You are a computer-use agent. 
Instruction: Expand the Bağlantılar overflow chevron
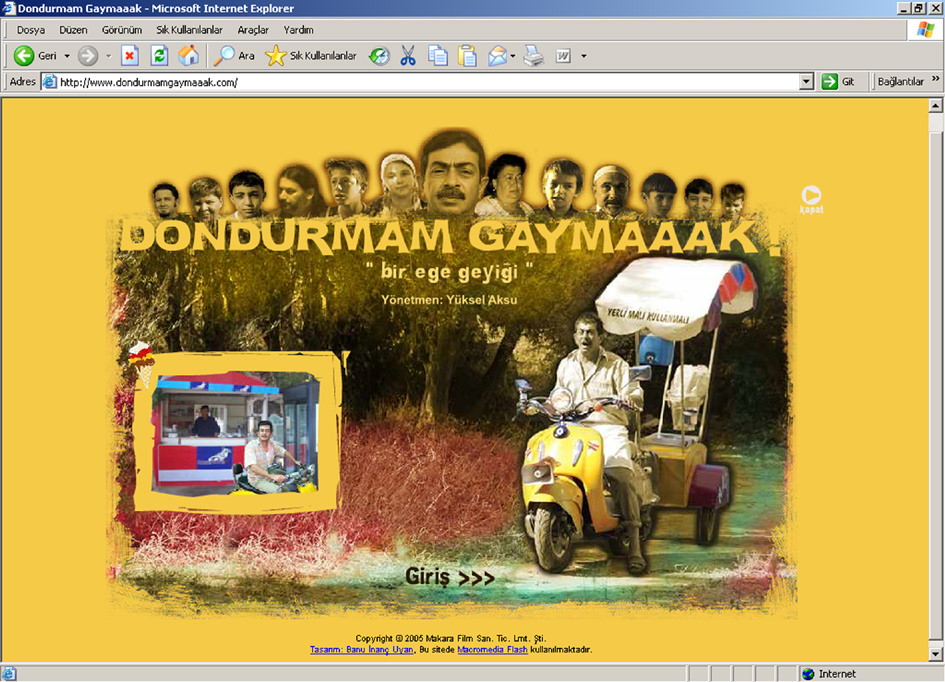[x=935, y=79]
